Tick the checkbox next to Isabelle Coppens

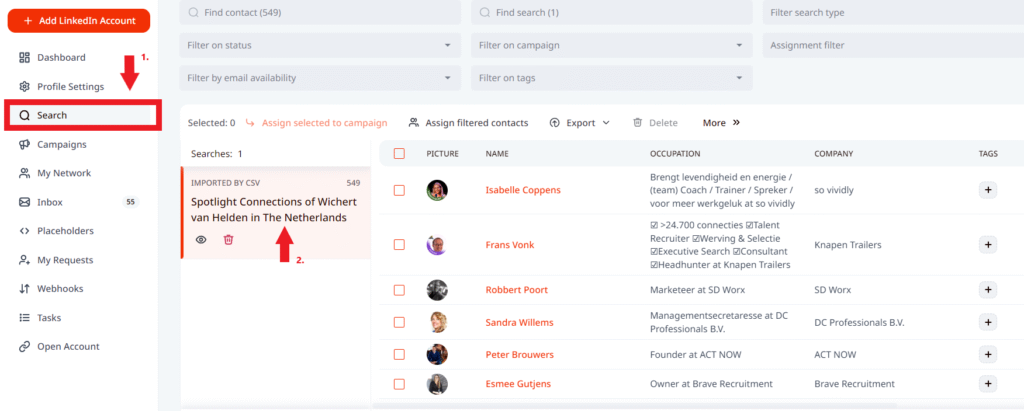pos(399,190)
